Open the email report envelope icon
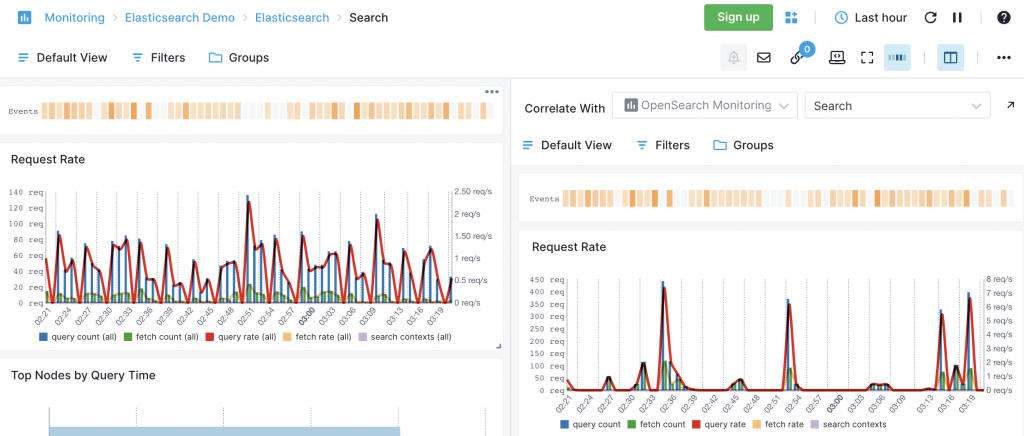 click(x=763, y=57)
